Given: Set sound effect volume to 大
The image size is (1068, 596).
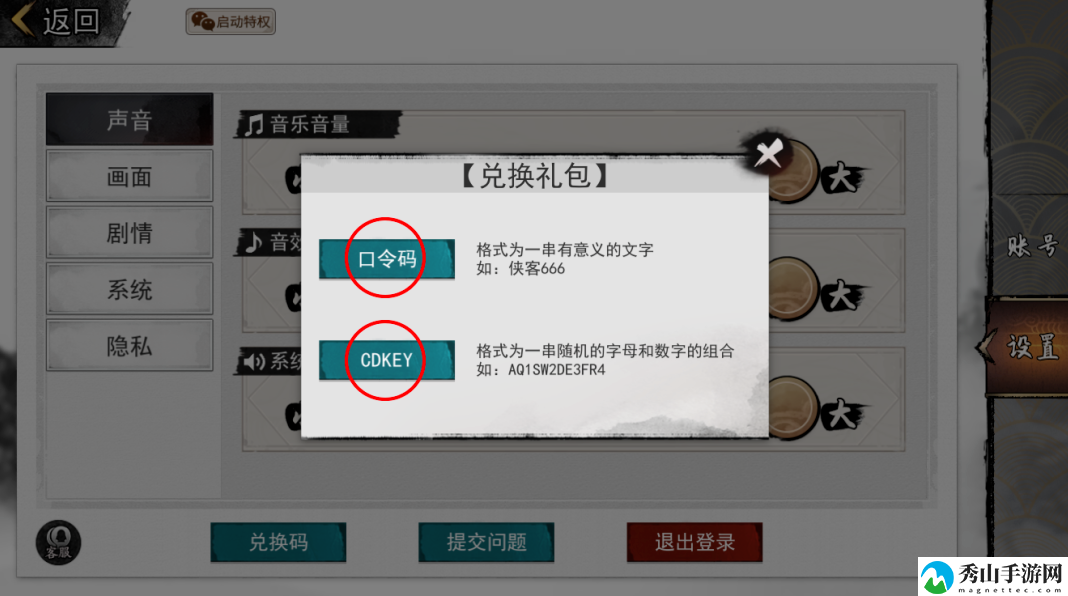Looking at the screenshot, I should point(841,296).
